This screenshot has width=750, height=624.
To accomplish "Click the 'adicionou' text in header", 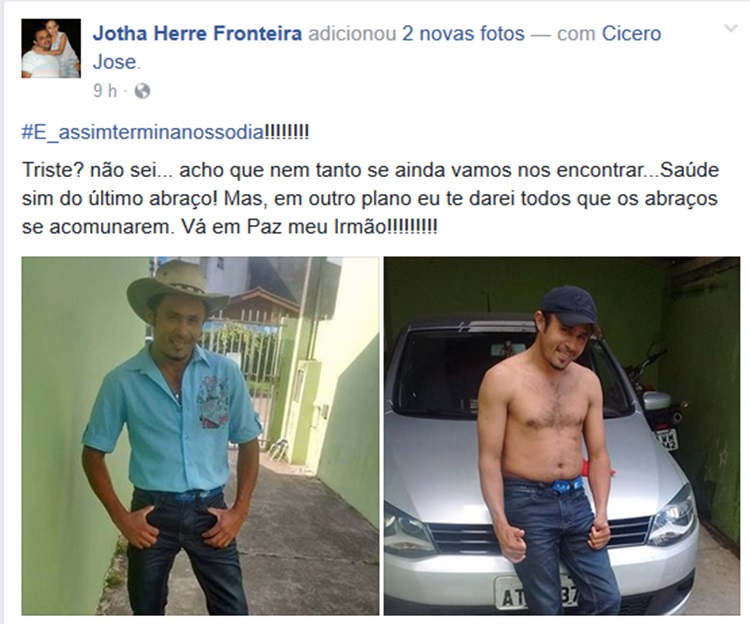I will click(x=353, y=33).
